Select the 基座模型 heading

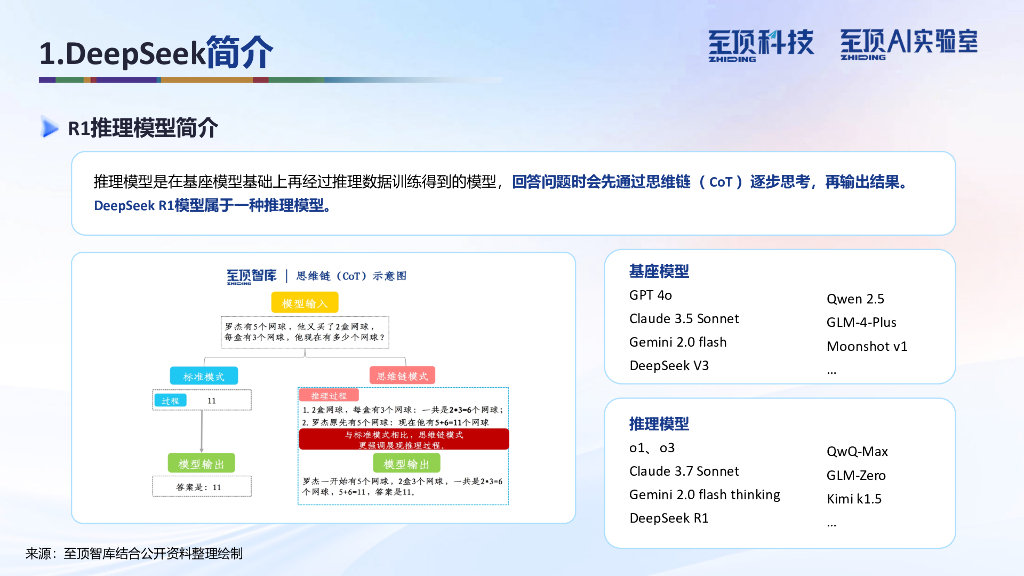pyautogui.click(x=659, y=271)
